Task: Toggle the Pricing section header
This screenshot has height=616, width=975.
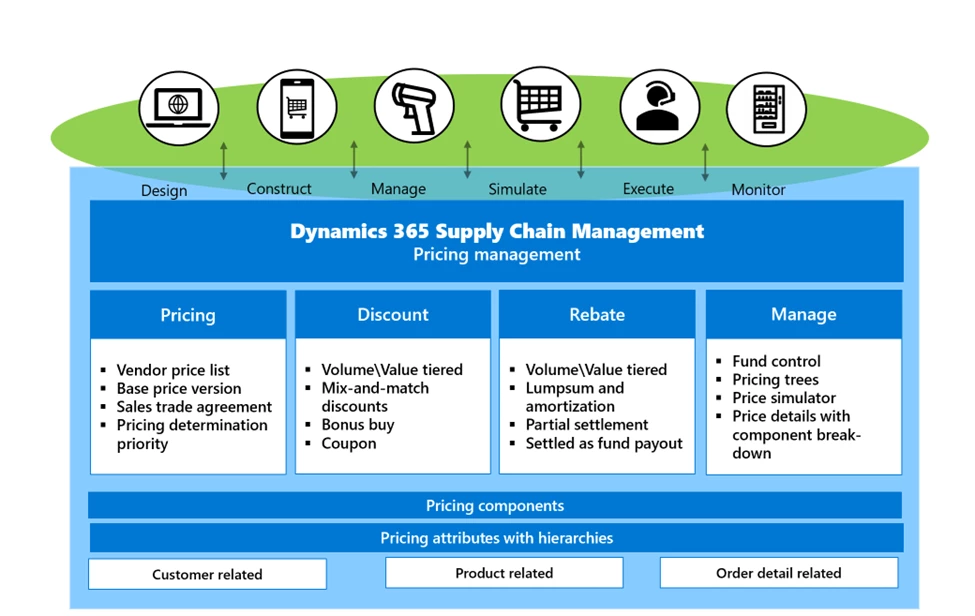Action: pos(188,314)
